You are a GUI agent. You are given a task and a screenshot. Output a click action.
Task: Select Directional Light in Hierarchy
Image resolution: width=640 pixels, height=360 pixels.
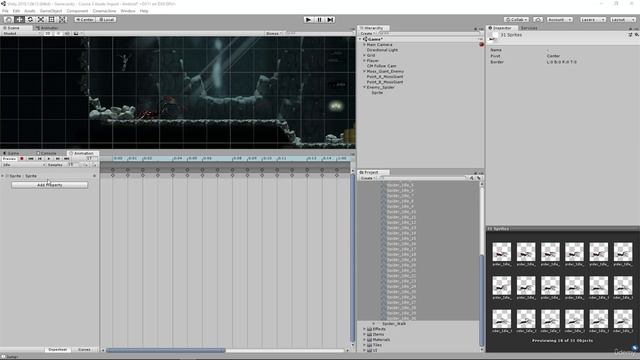382,50
